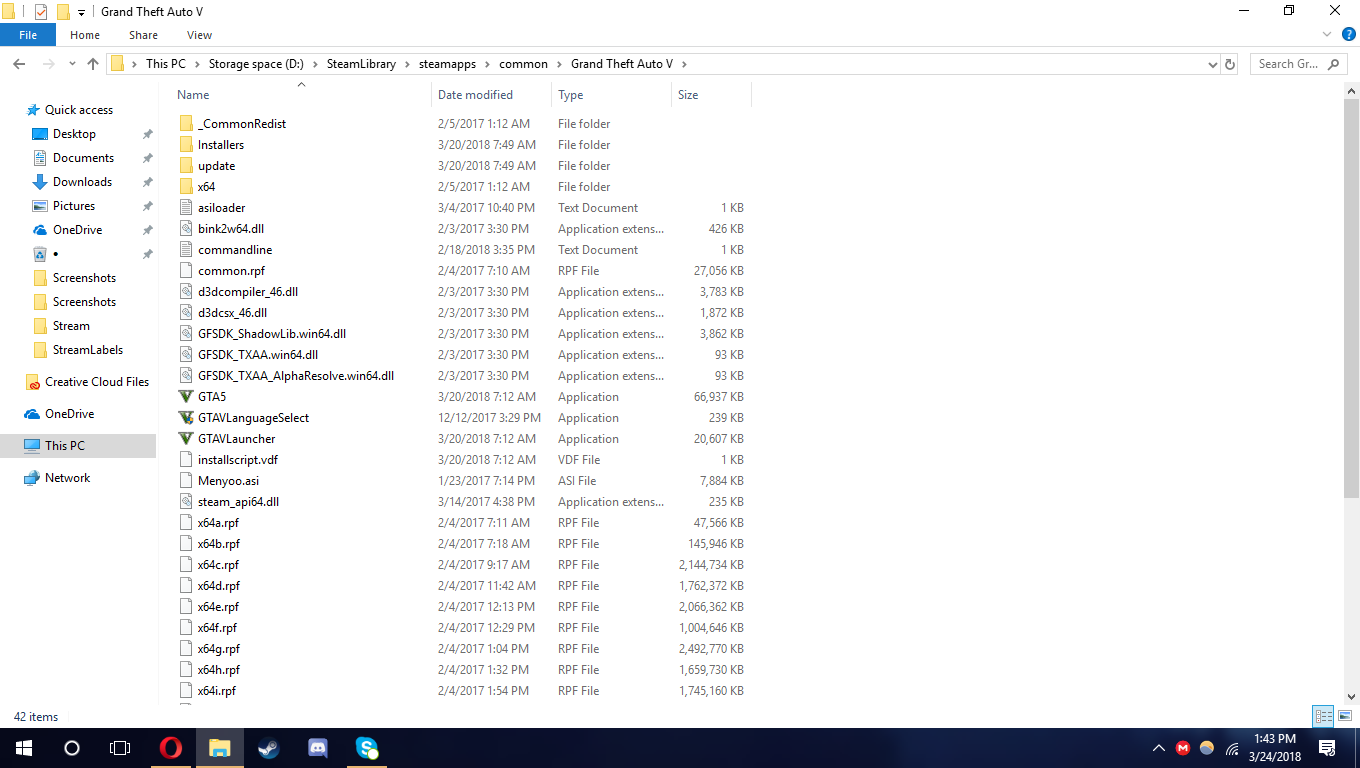Switch to large icons view in status bar
1360x768 pixels.
(1345, 716)
